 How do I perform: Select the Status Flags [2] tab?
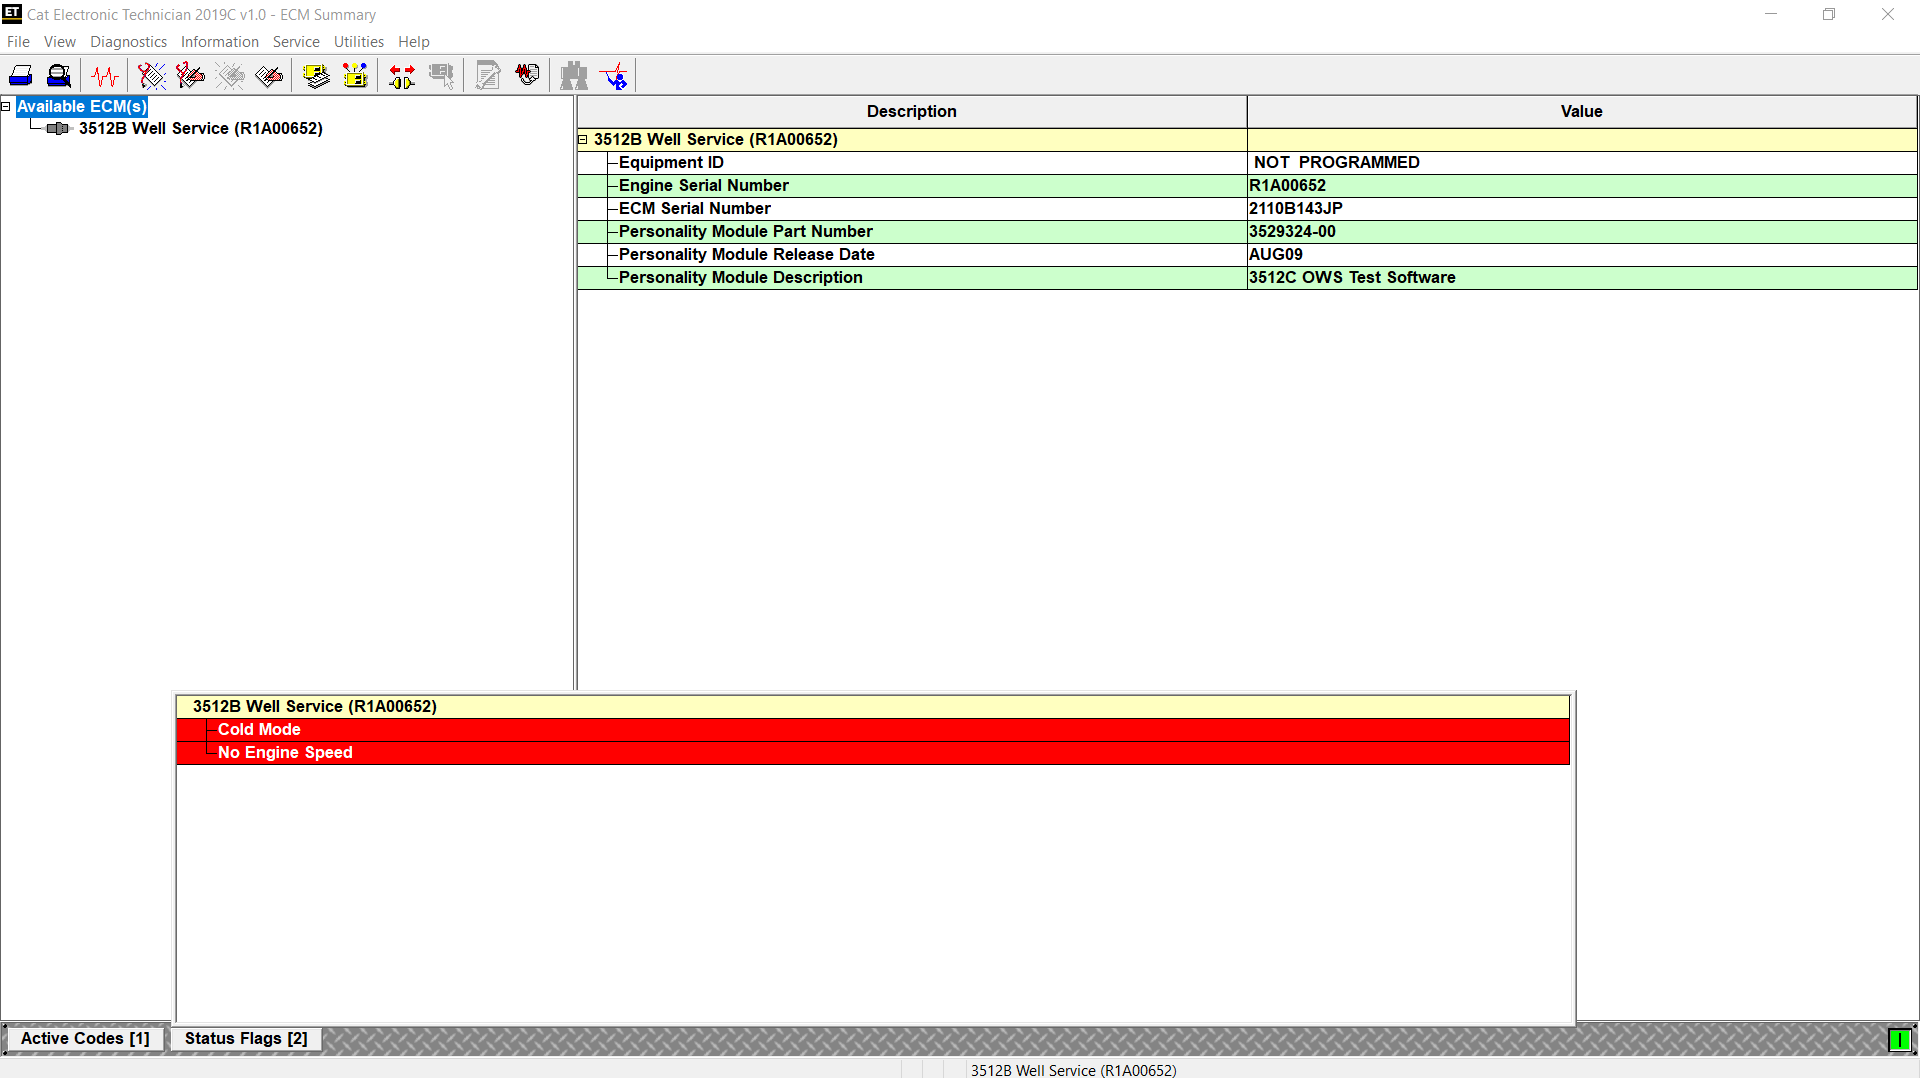point(246,1039)
